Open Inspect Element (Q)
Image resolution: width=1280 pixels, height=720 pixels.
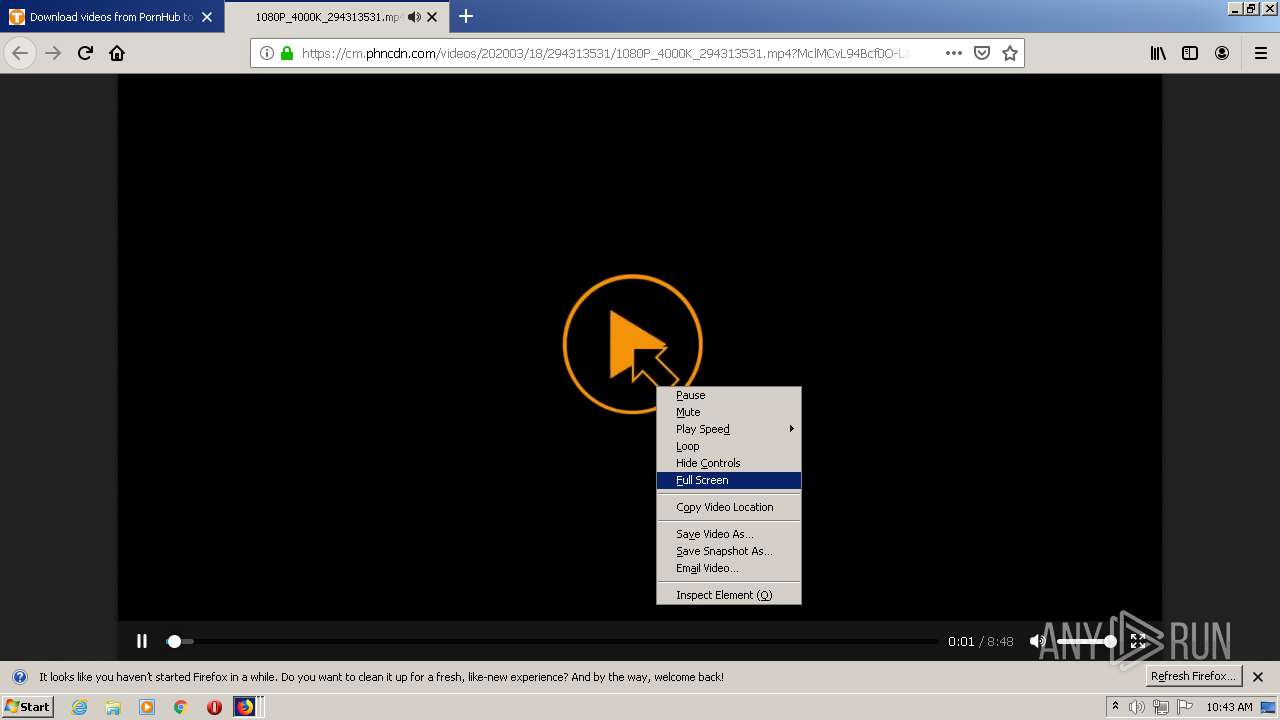pyautogui.click(x=728, y=595)
